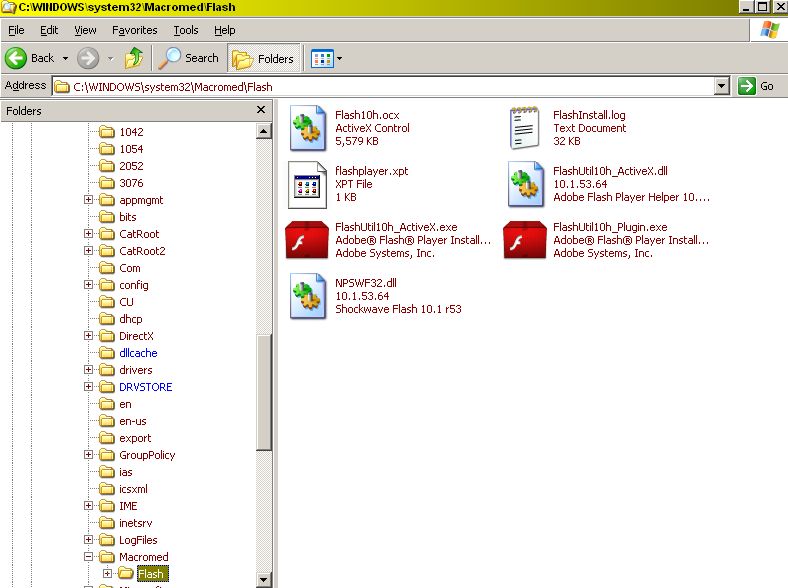Open the File menu
788x588 pixels.
point(16,30)
